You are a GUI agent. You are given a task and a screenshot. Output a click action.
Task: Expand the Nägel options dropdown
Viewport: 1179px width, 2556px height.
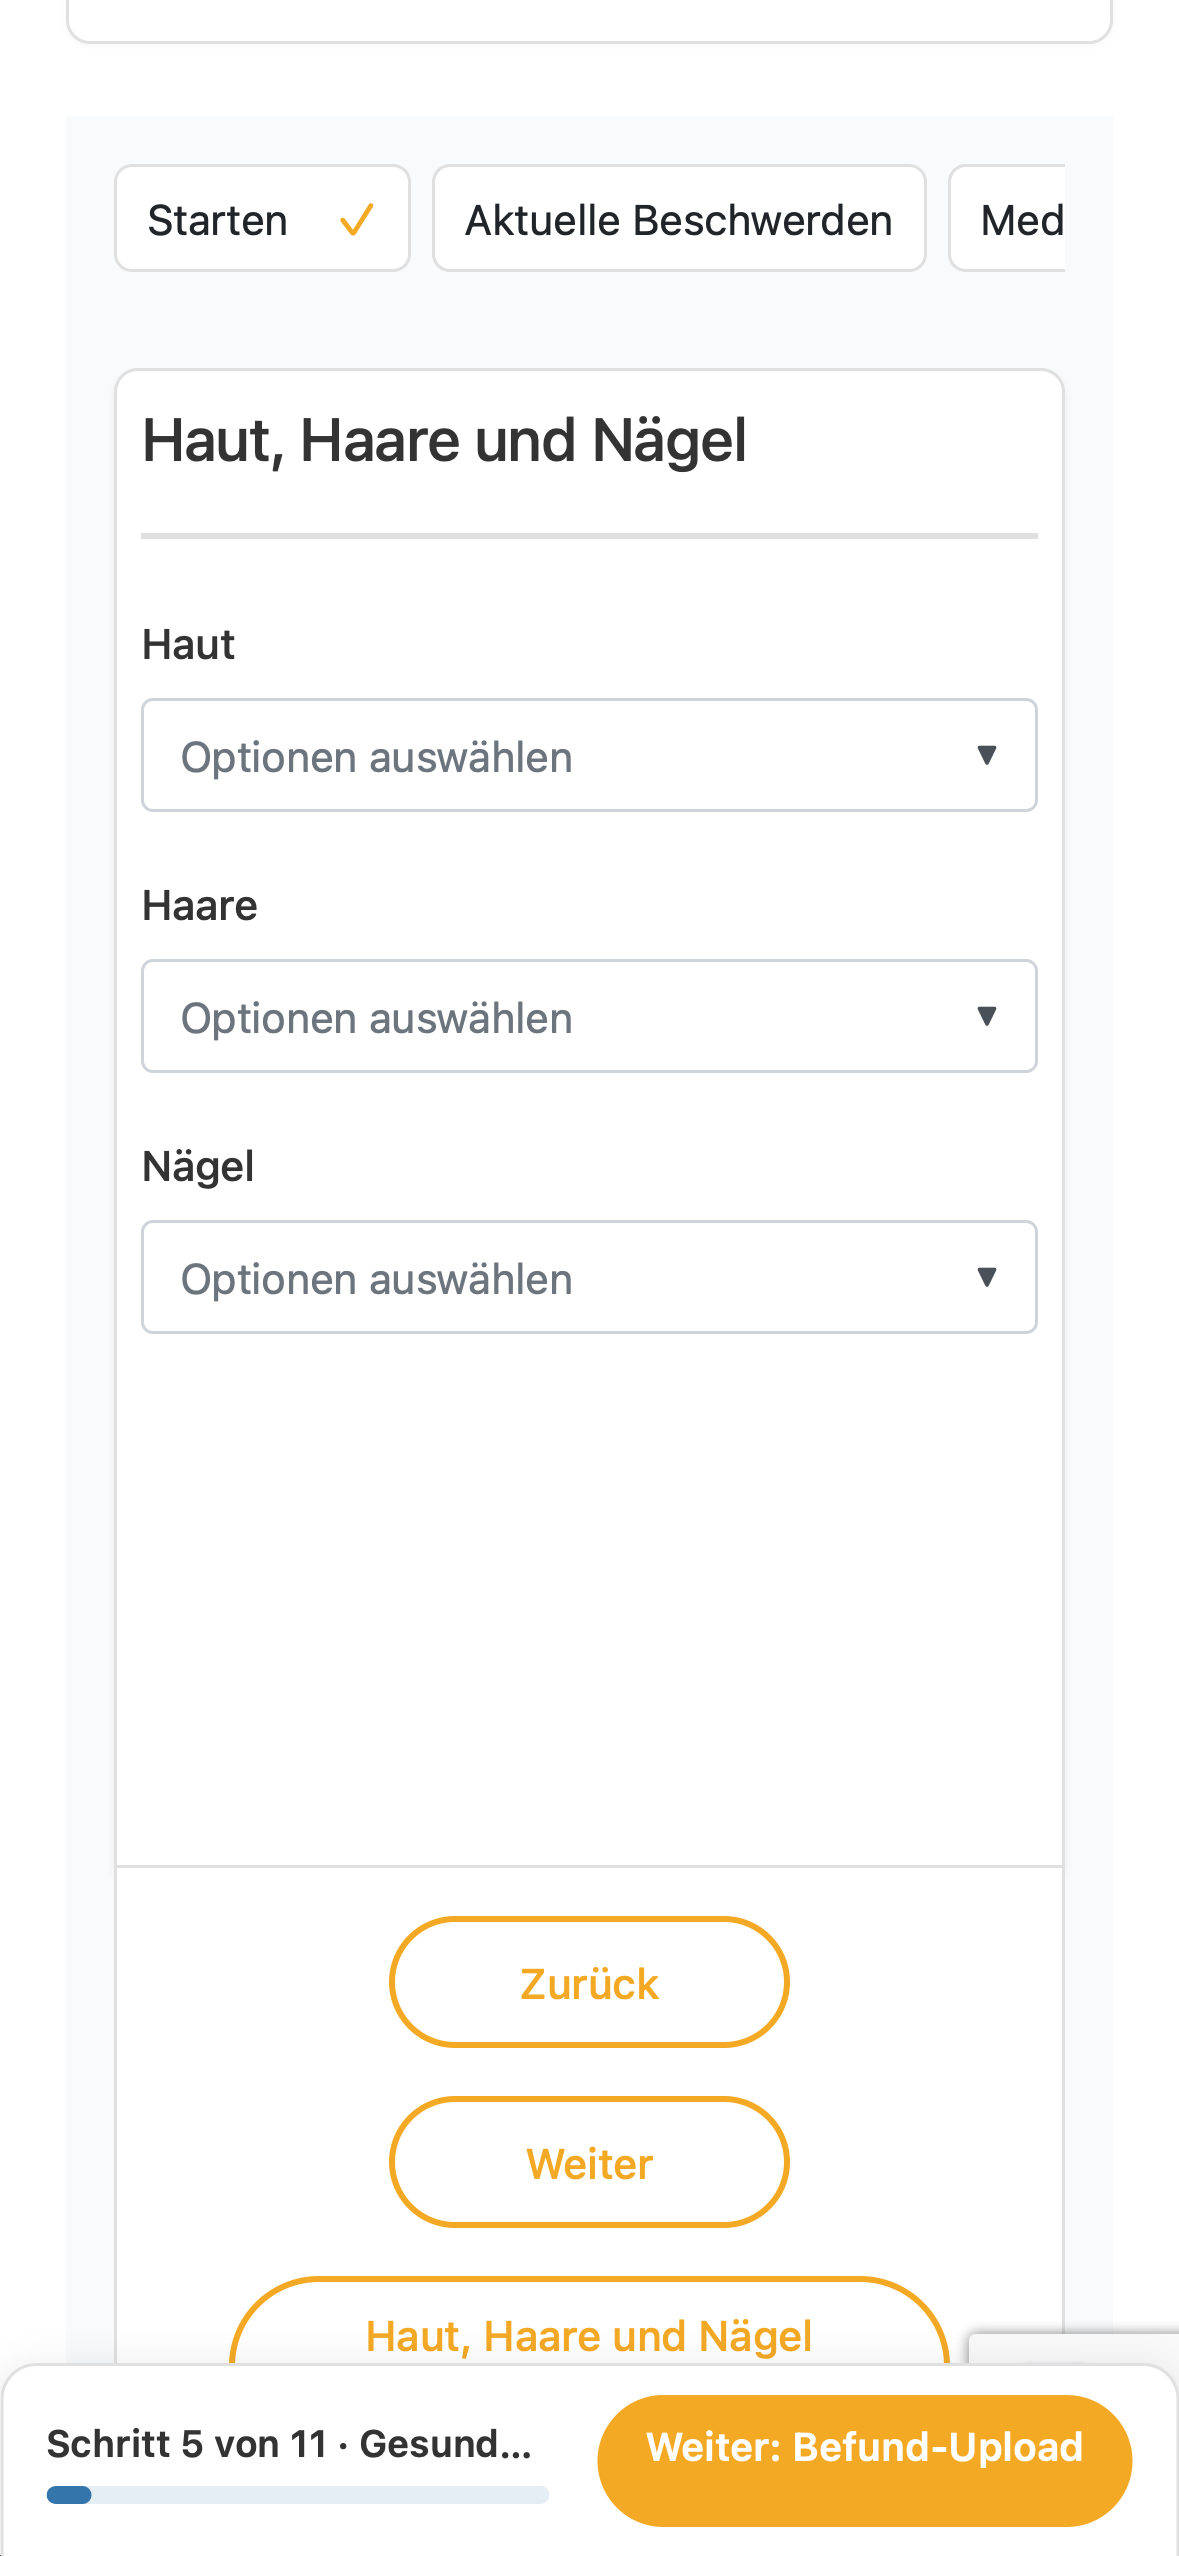(589, 1277)
